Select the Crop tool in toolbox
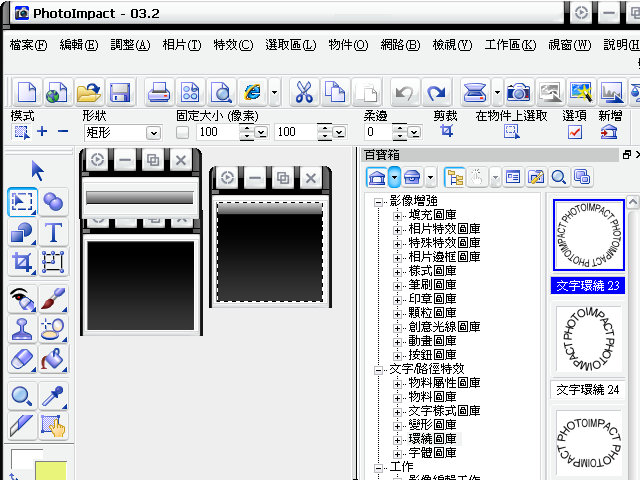This screenshot has width=640, height=480. pos(22,263)
